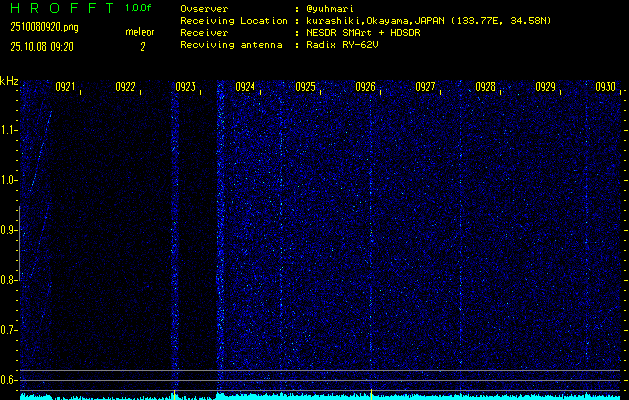Click the 0.8 frequency scale label
Viewport: 629px width, 400px height.
pyautogui.click(x=9, y=280)
